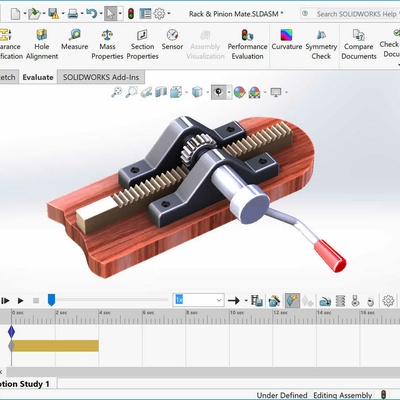Open Mass Properties tool

(x=107, y=44)
